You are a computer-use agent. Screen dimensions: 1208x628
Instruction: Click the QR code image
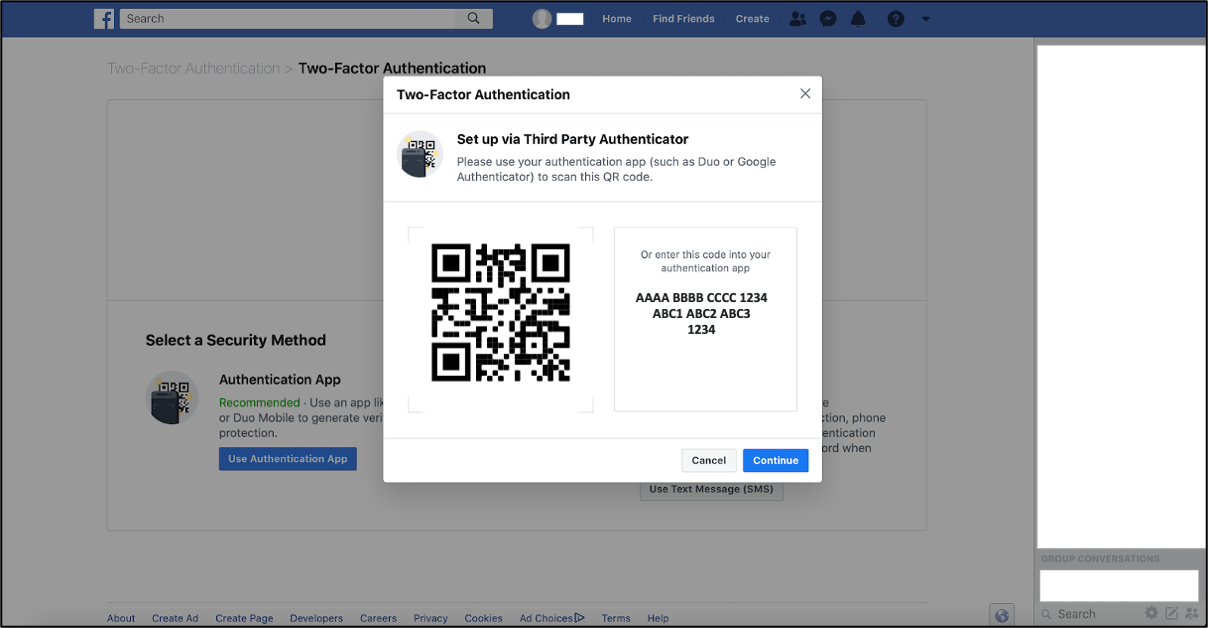[x=501, y=312]
